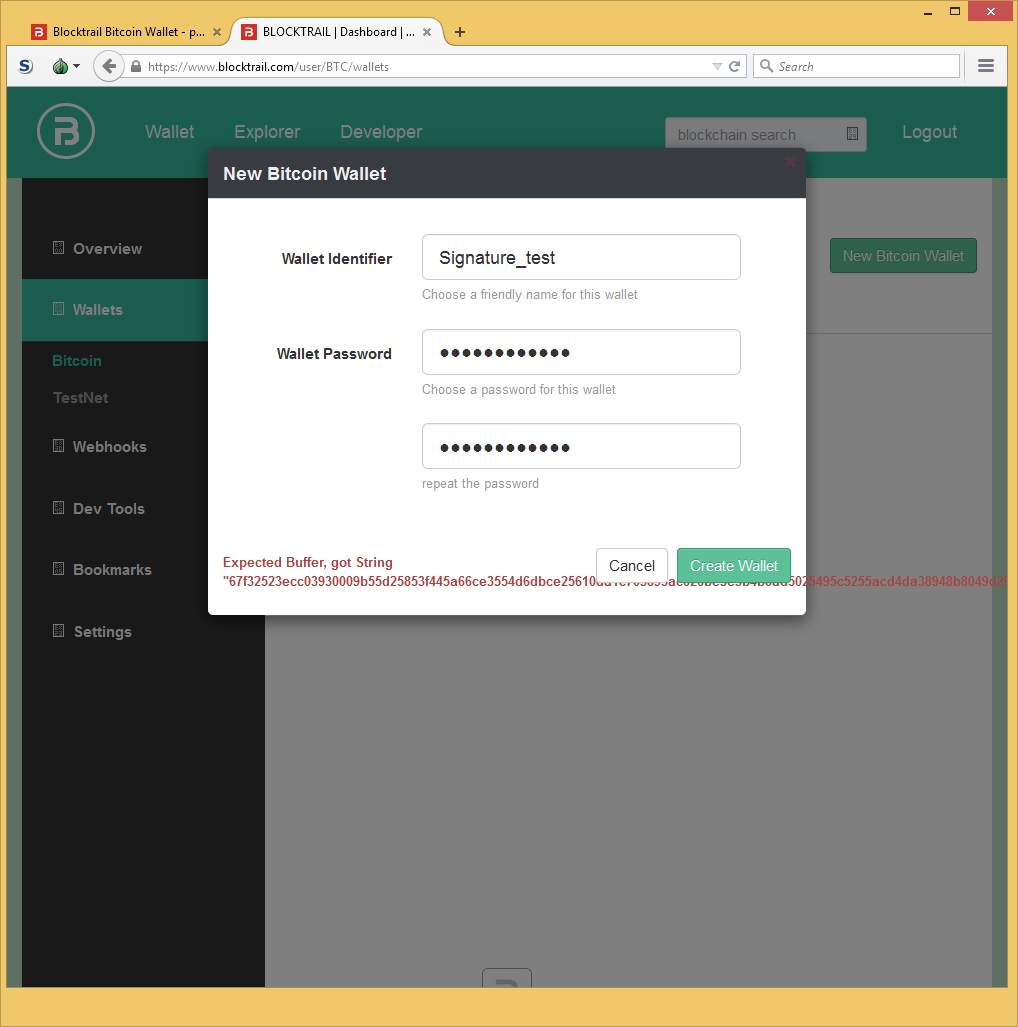Click the Bookmarks sidebar icon
The image size is (1018, 1027).
click(58, 569)
